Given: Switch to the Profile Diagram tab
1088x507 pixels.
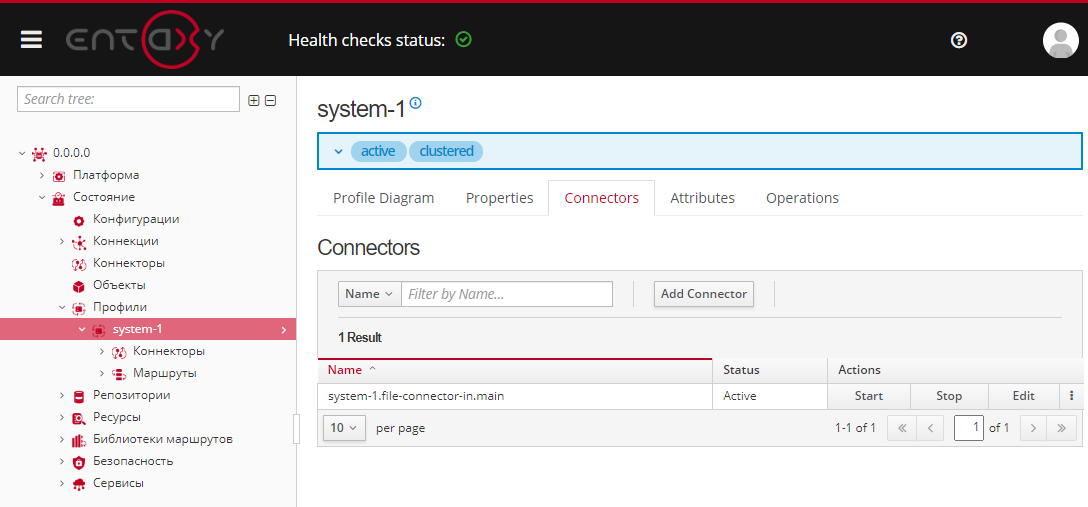Looking at the screenshot, I should tap(384, 198).
